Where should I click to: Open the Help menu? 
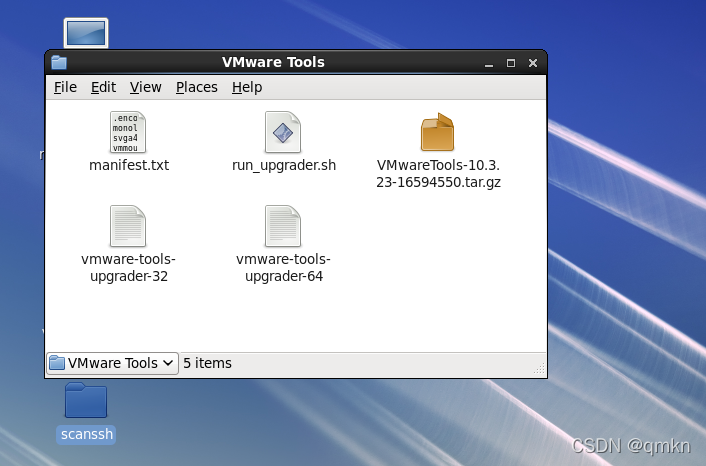click(247, 87)
